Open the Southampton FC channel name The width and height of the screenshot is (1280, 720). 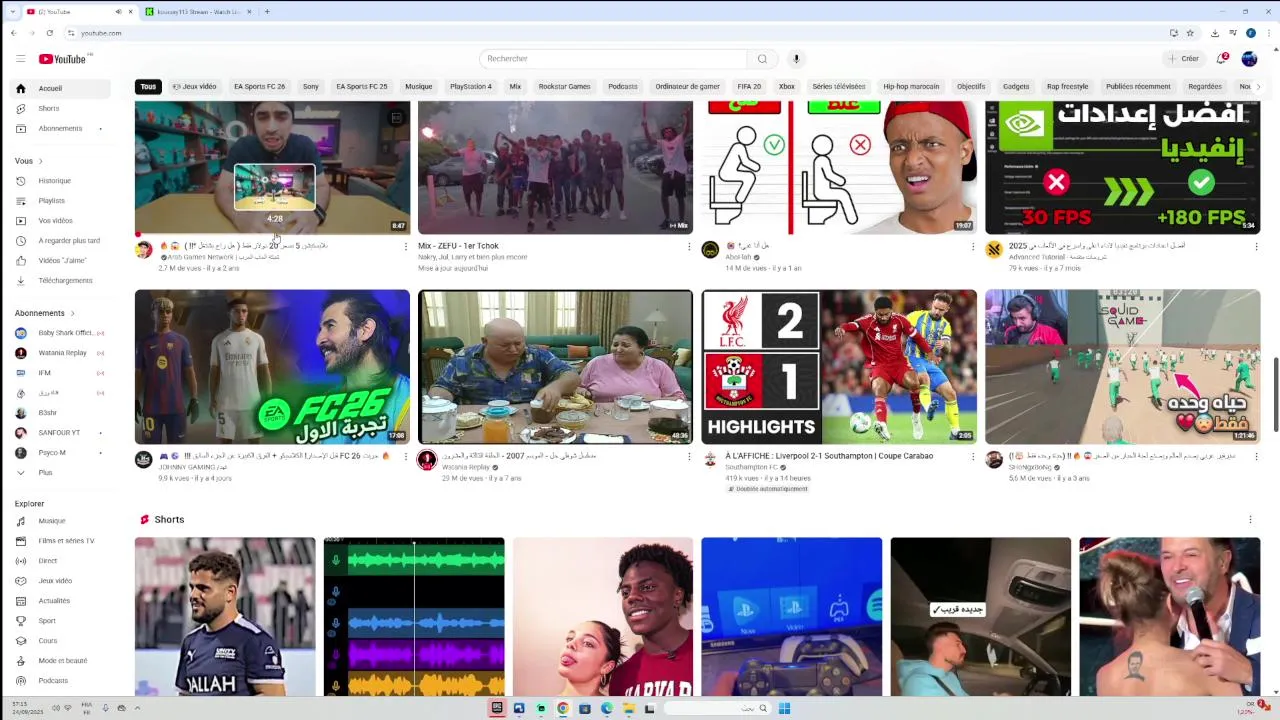[752, 467]
